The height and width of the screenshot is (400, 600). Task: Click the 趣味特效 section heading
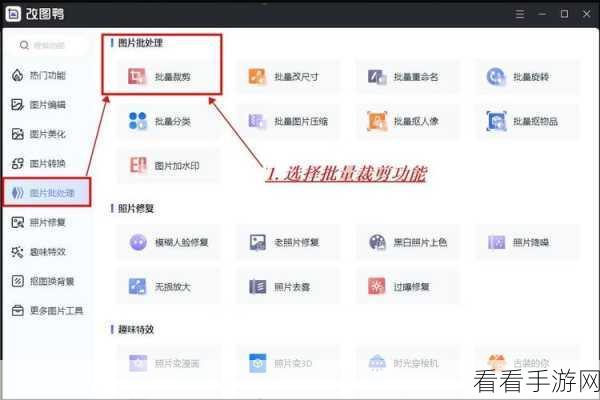click(x=136, y=330)
